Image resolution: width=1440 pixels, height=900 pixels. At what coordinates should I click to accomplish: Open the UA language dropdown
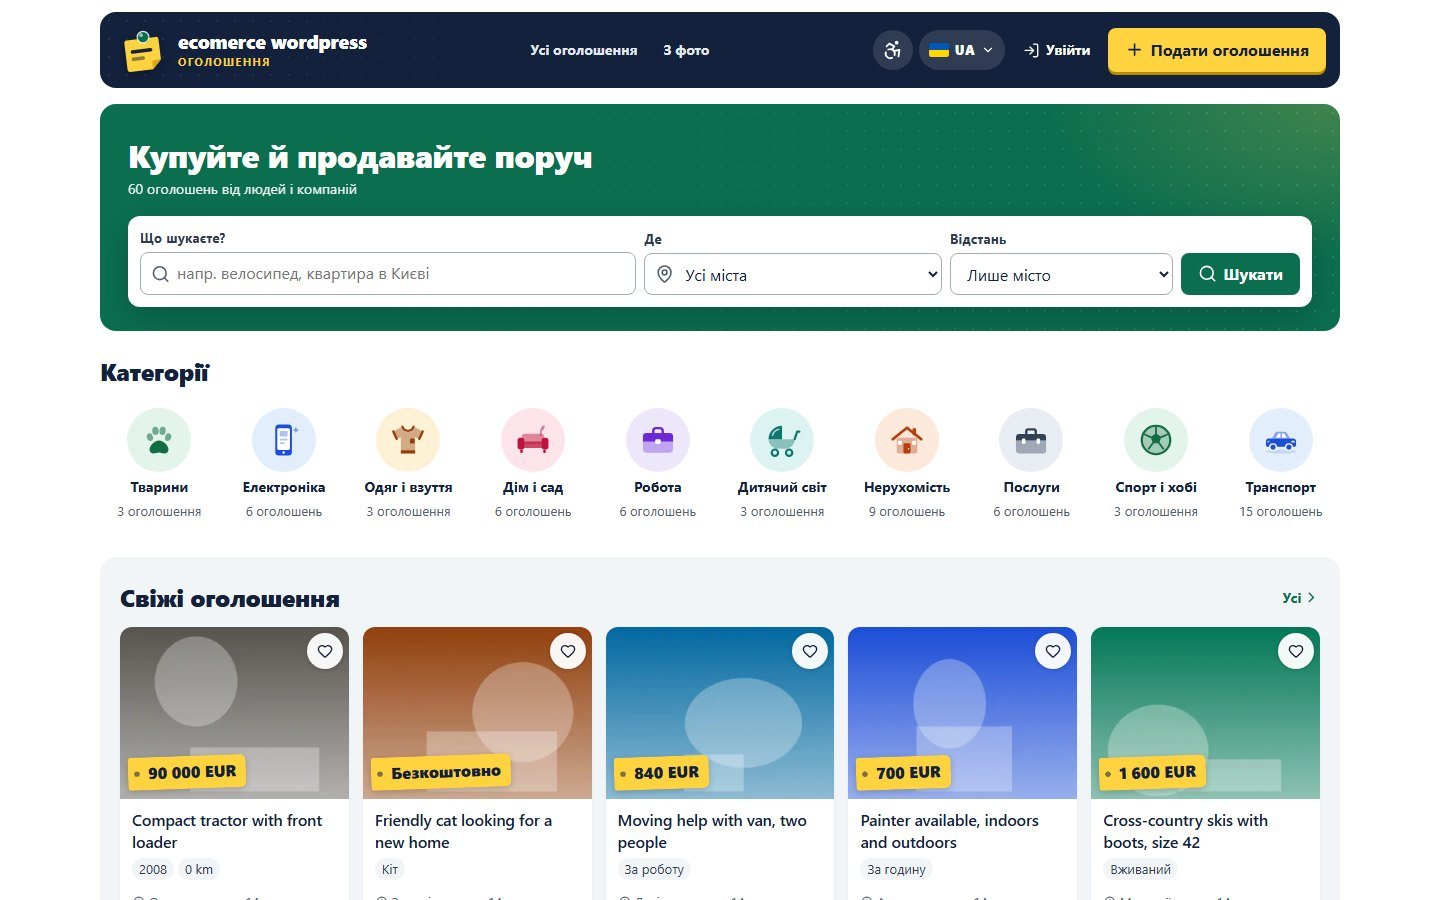click(x=962, y=50)
